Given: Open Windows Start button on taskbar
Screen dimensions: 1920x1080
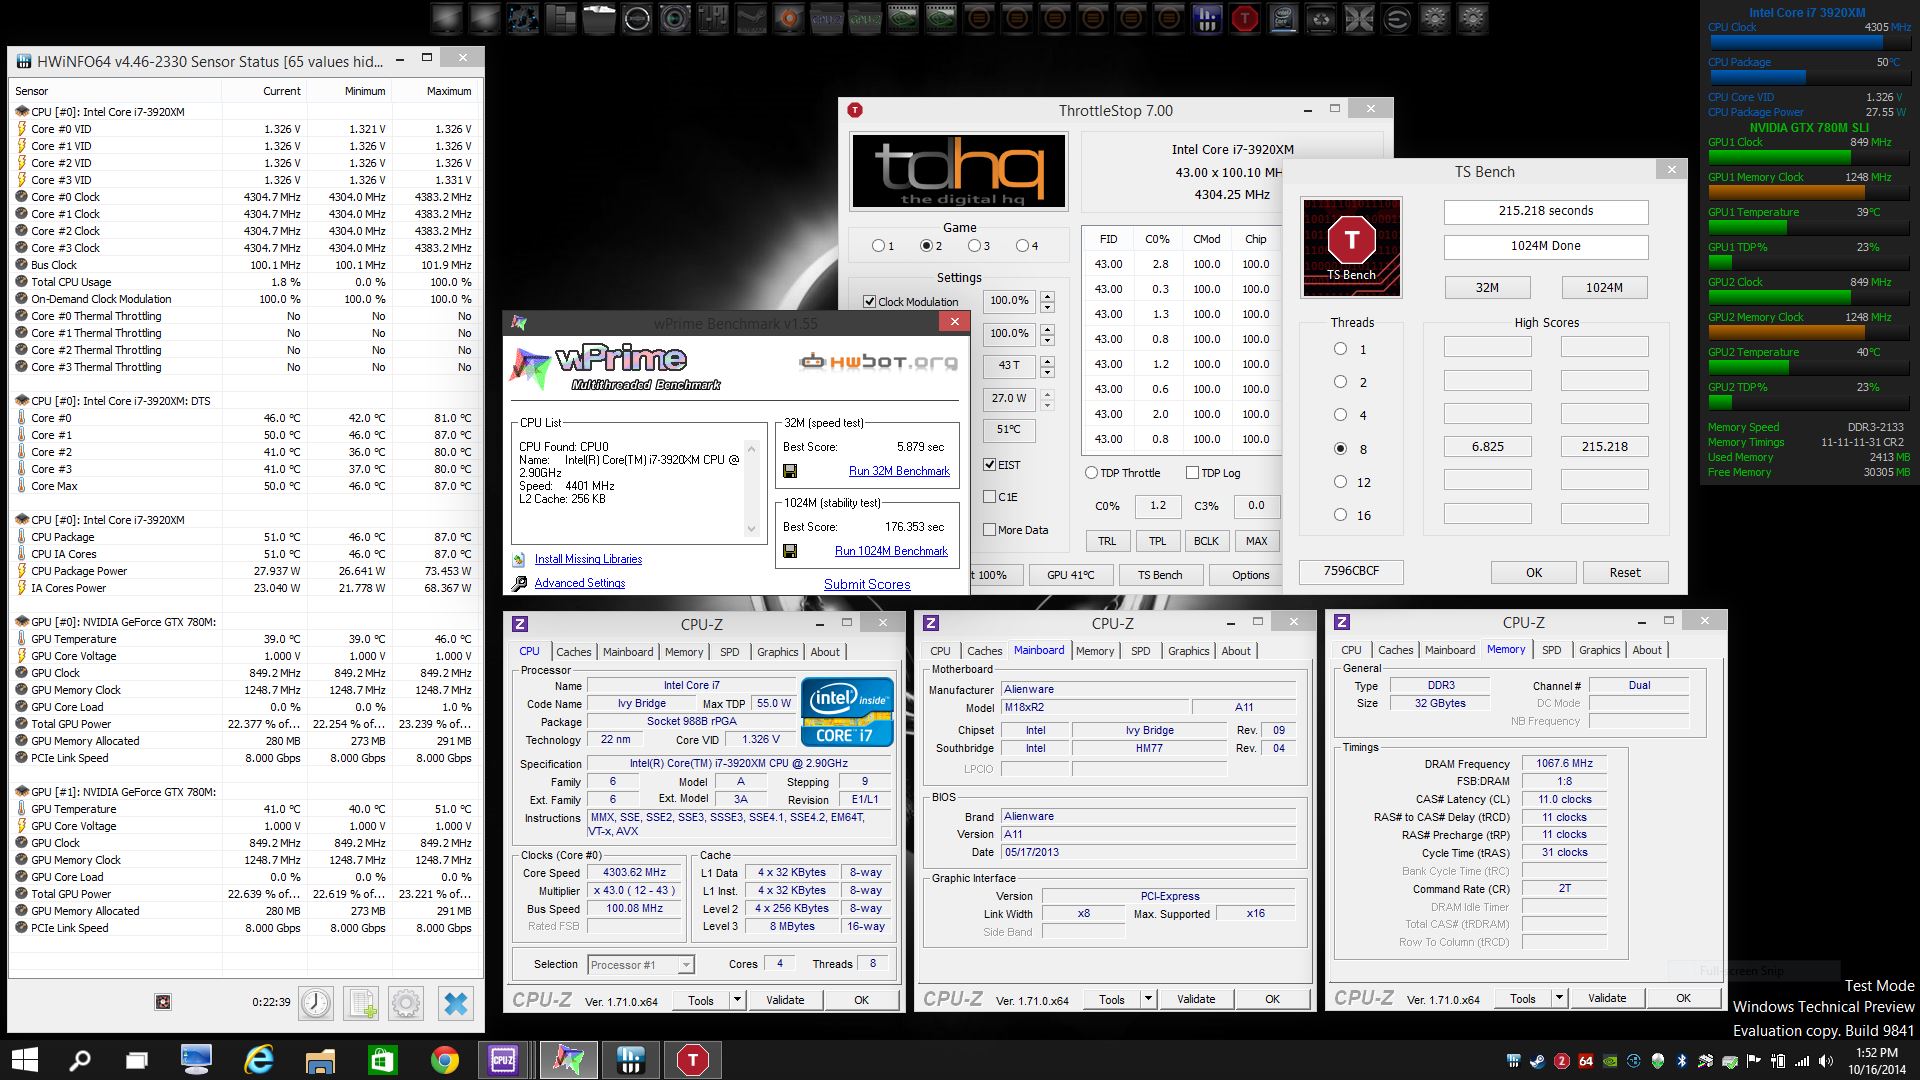Looking at the screenshot, I should pos(24,1060).
